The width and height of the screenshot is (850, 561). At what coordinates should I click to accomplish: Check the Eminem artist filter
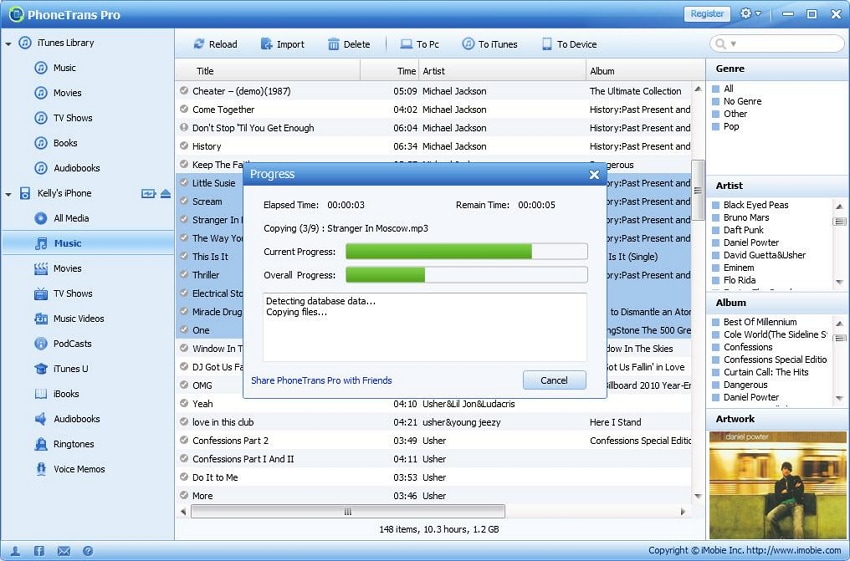click(716, 268)
